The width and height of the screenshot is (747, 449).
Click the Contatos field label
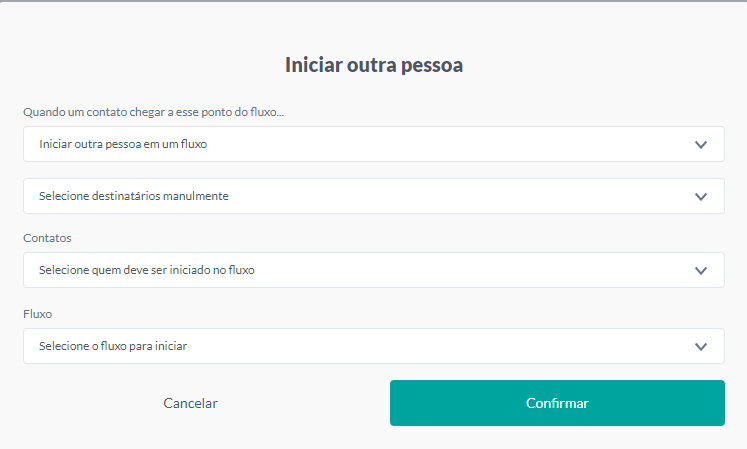coord(47,239)
